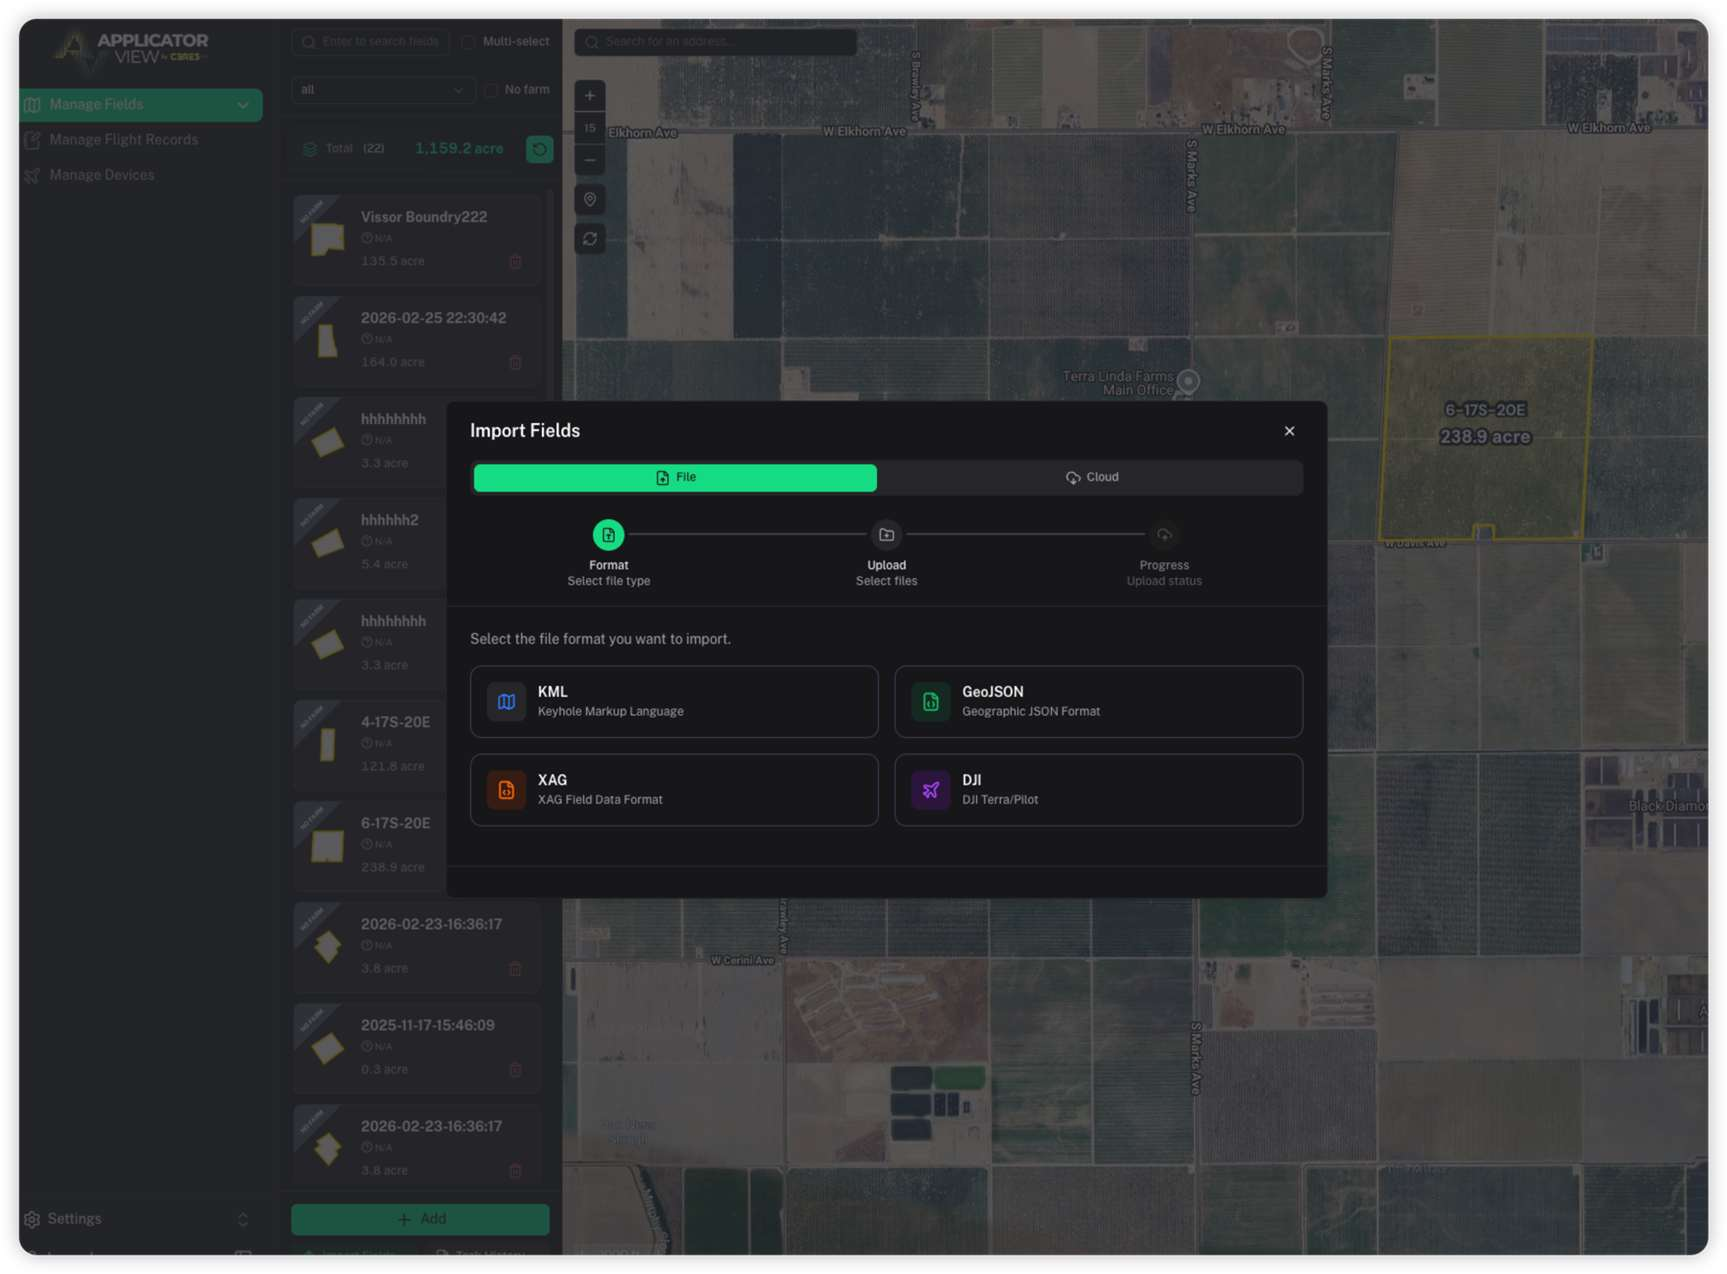Screen dimensions: 1727x1274
Task: Open Manage Flight Records
Action: [x=123, y=140]
